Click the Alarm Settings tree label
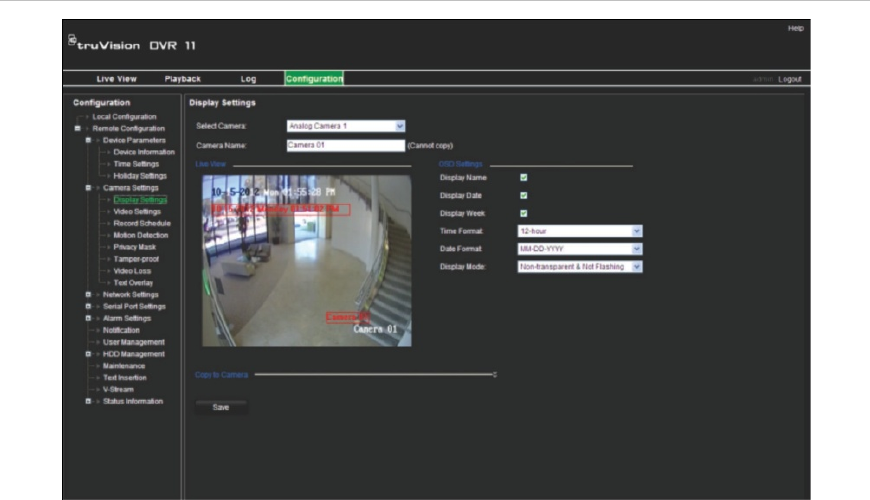 pos(127,319)
